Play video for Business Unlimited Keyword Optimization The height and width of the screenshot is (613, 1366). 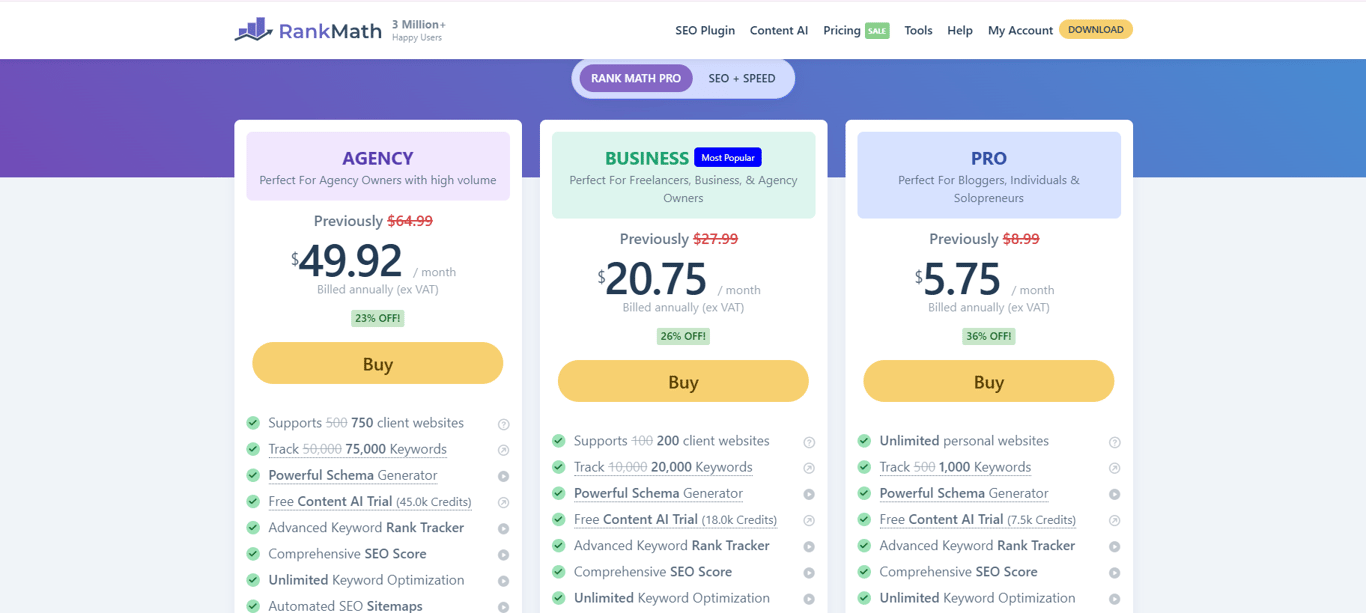[x=809, y=599]
